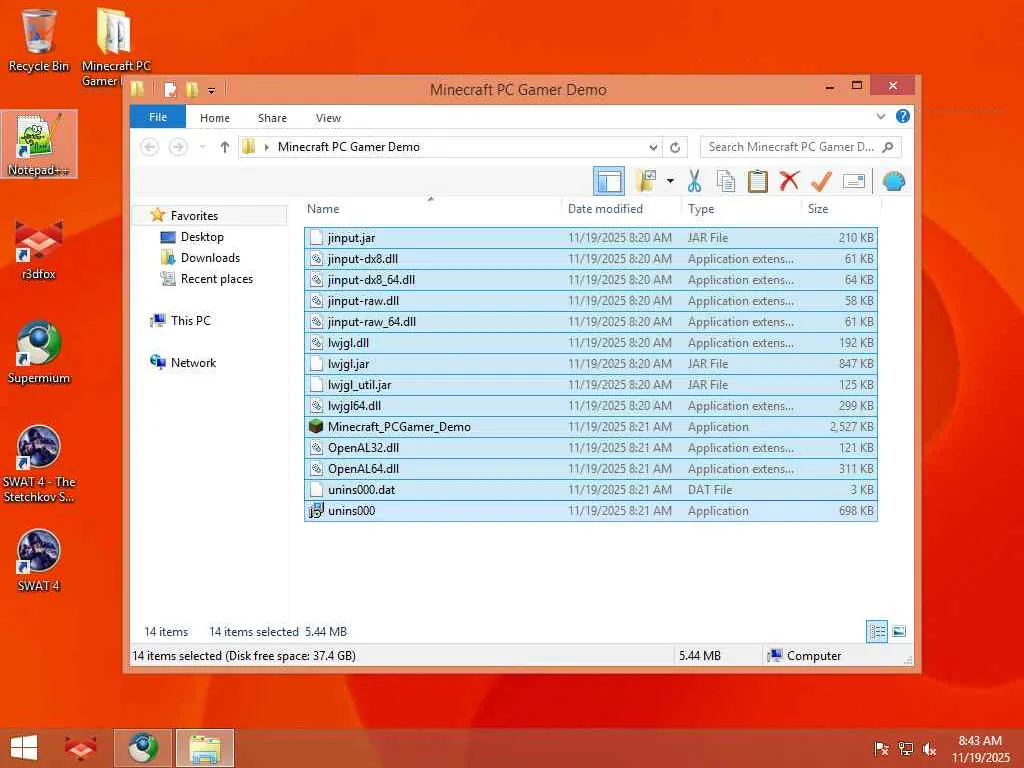Click SWAT 4 - The Stetchkov desktop shortcut
The image size is (1024, 768).
(x=39, y=464)
